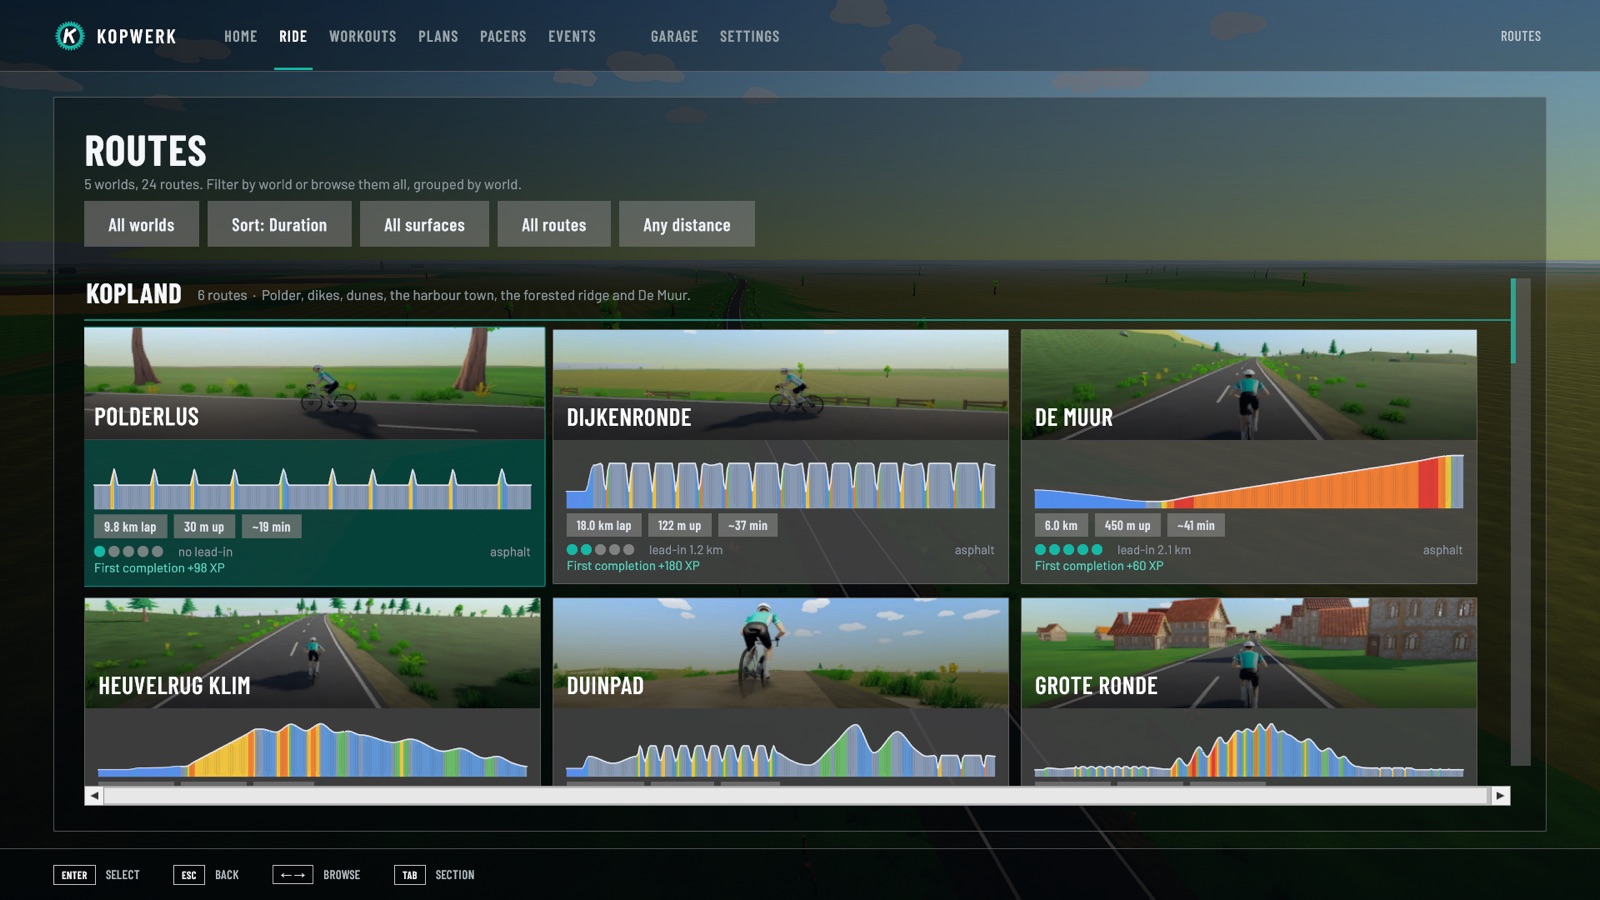Click the arrow keys Browse hint
This screenshot has height=900, width=1600.
316,875
